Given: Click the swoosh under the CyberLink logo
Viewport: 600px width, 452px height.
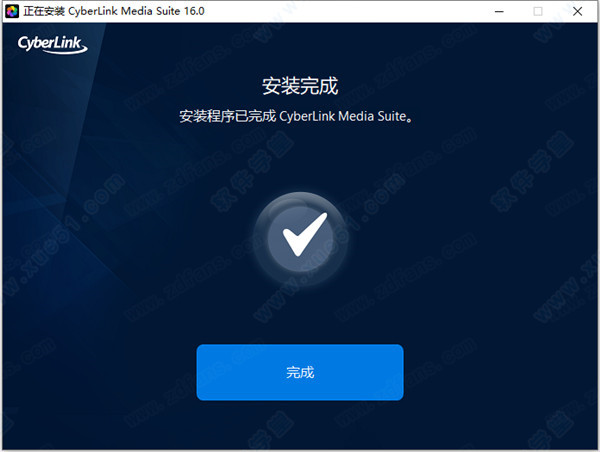Looking at the screenshot, I should point(66,51).
